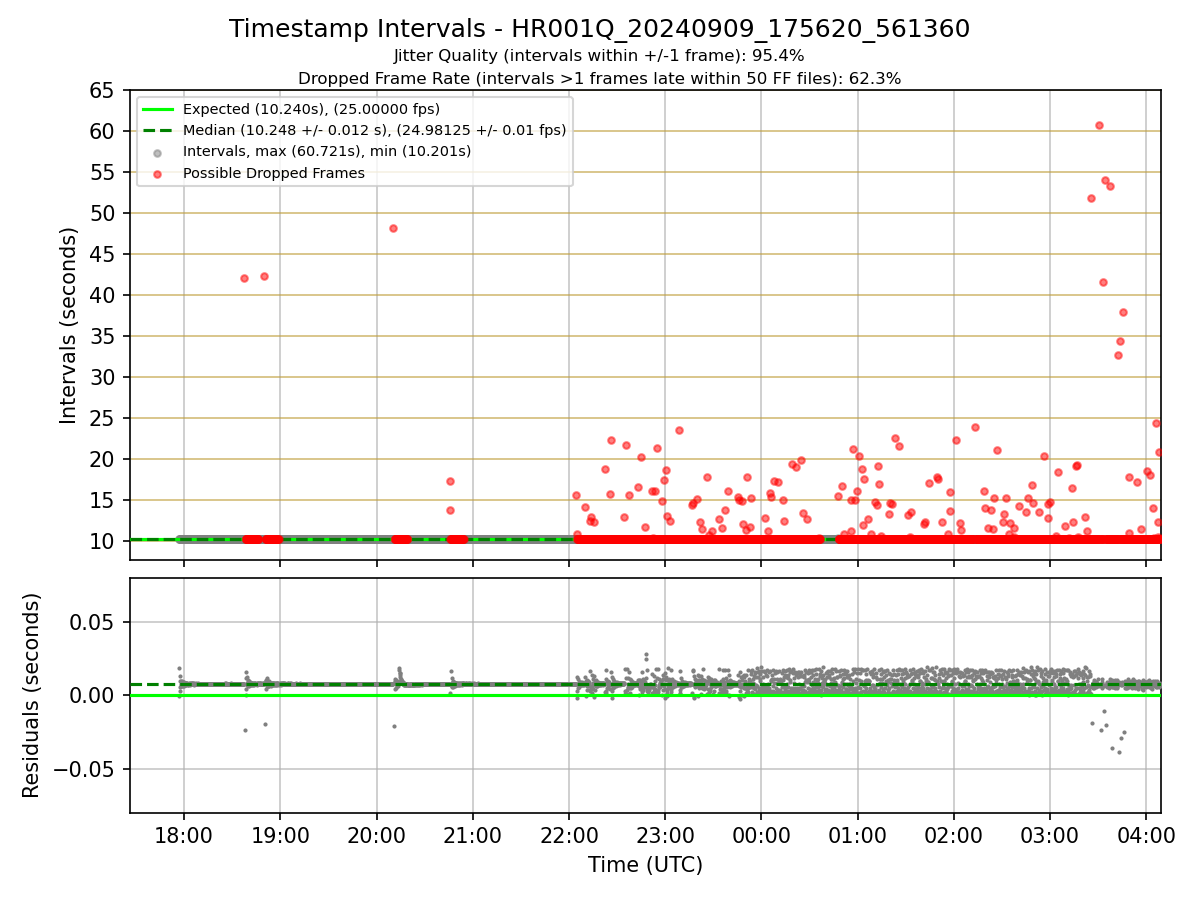Click the 25 y-axis tick label
The height and width of the screenshot is (900, 1200).
tap(103, 418)
